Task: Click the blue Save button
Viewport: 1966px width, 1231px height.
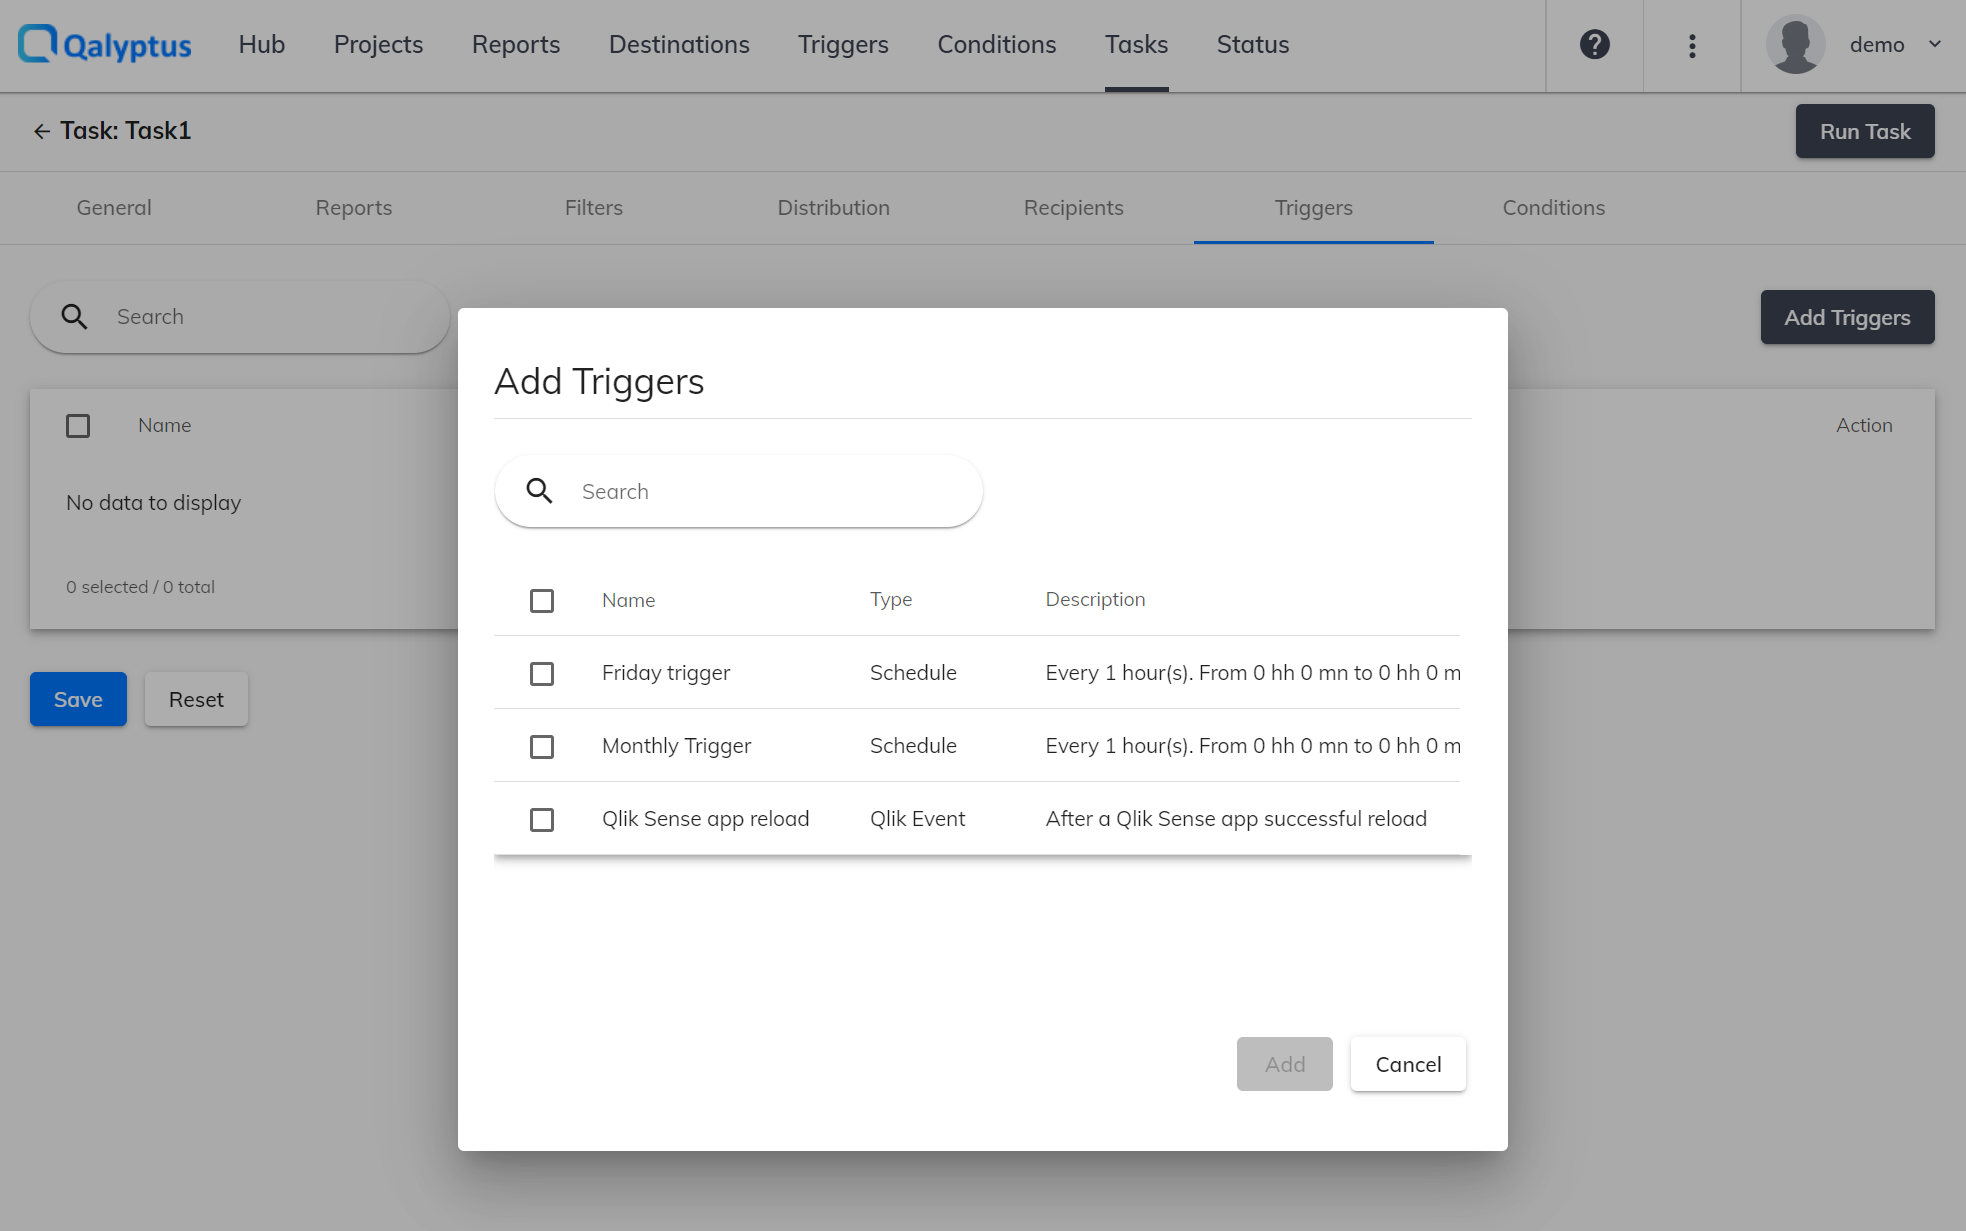Action: coord(78,699)
